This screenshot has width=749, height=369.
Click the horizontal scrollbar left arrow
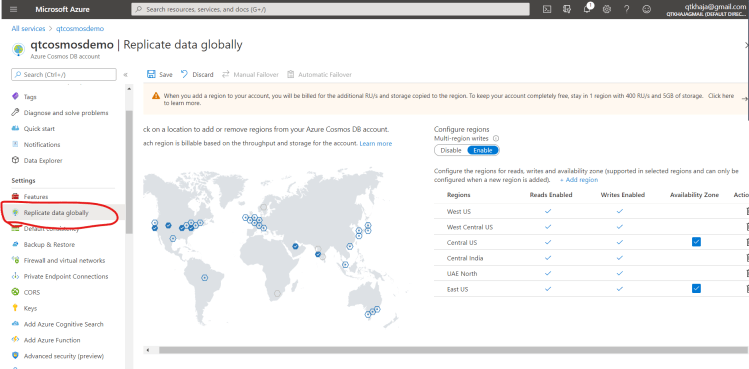click(x=149, y=350)
